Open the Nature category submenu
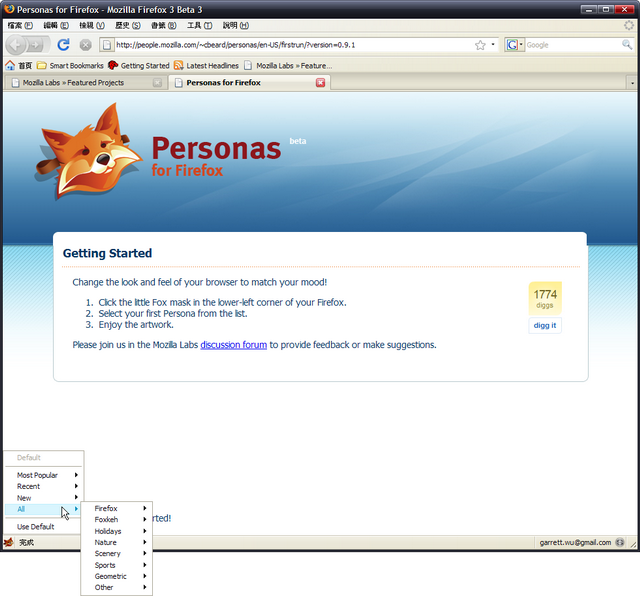Image resolution: width=640 pixels, height=596 pixels. coord(117,542)
